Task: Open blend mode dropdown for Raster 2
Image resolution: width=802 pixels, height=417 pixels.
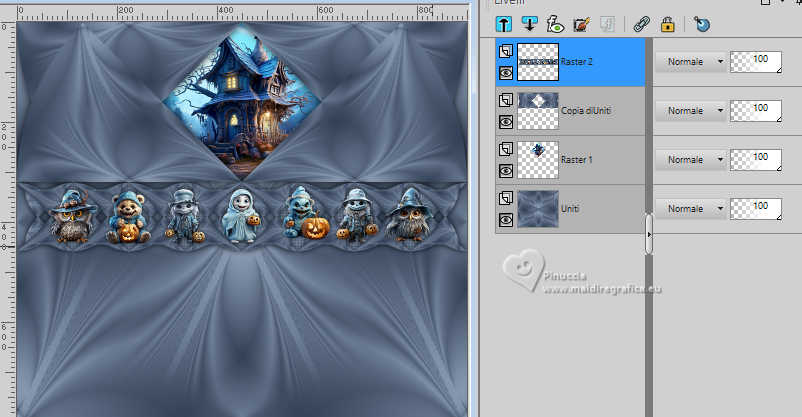Action: (691, 61)
